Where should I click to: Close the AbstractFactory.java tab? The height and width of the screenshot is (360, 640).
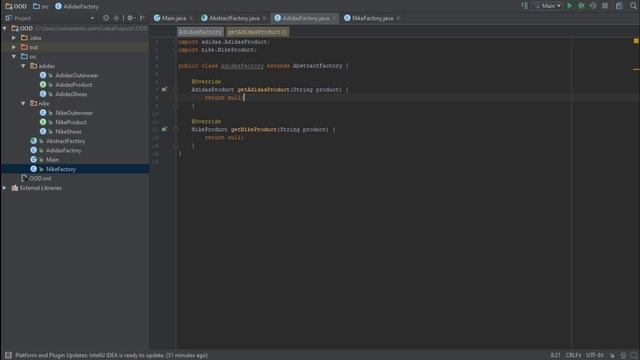[264, 18]
